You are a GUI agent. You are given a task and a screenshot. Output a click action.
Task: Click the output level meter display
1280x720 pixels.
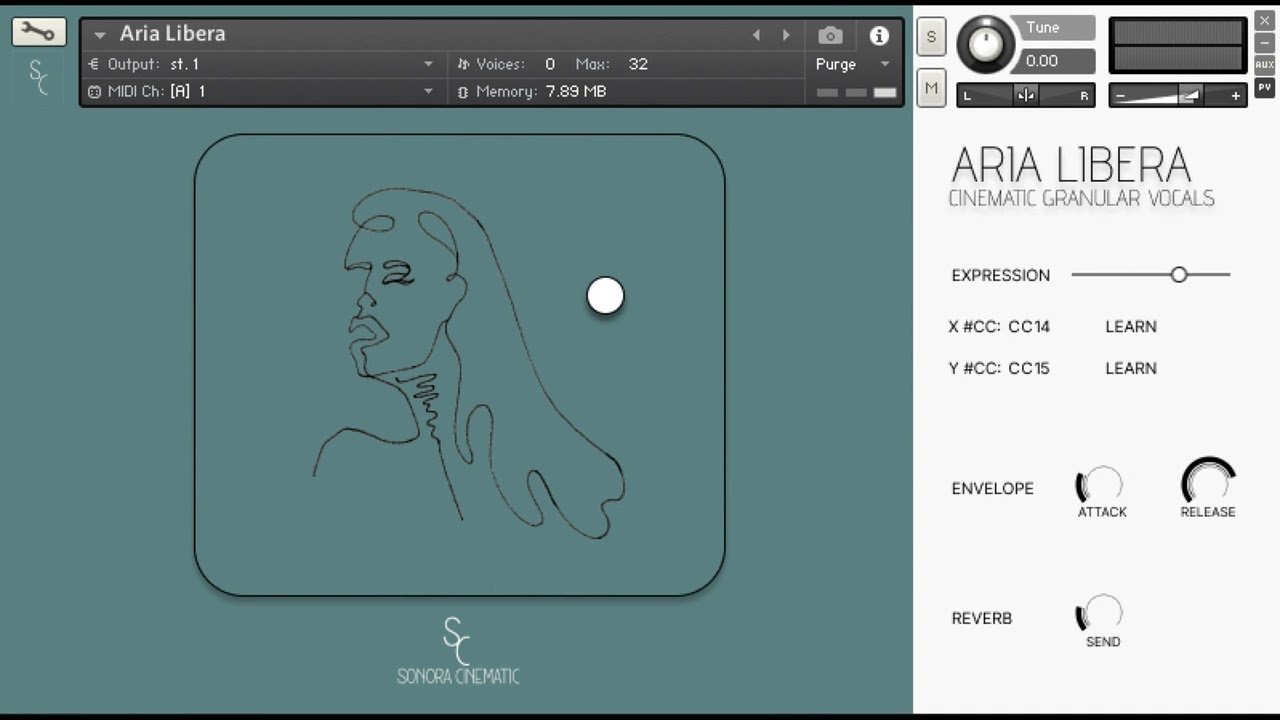click(1178, 45)
